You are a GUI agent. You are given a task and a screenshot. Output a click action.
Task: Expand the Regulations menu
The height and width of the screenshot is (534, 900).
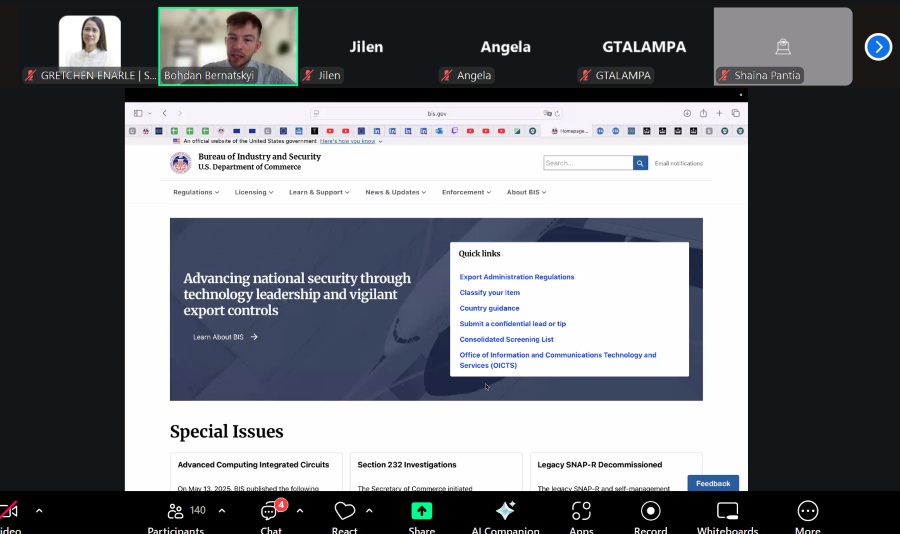[x=196, y=192]
